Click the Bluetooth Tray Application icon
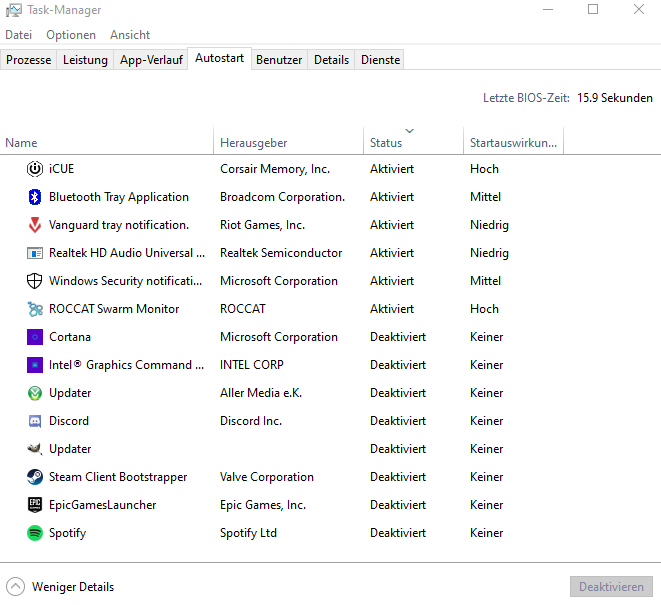The height and width of the screenshot is (605, 661). pos(35,197)
